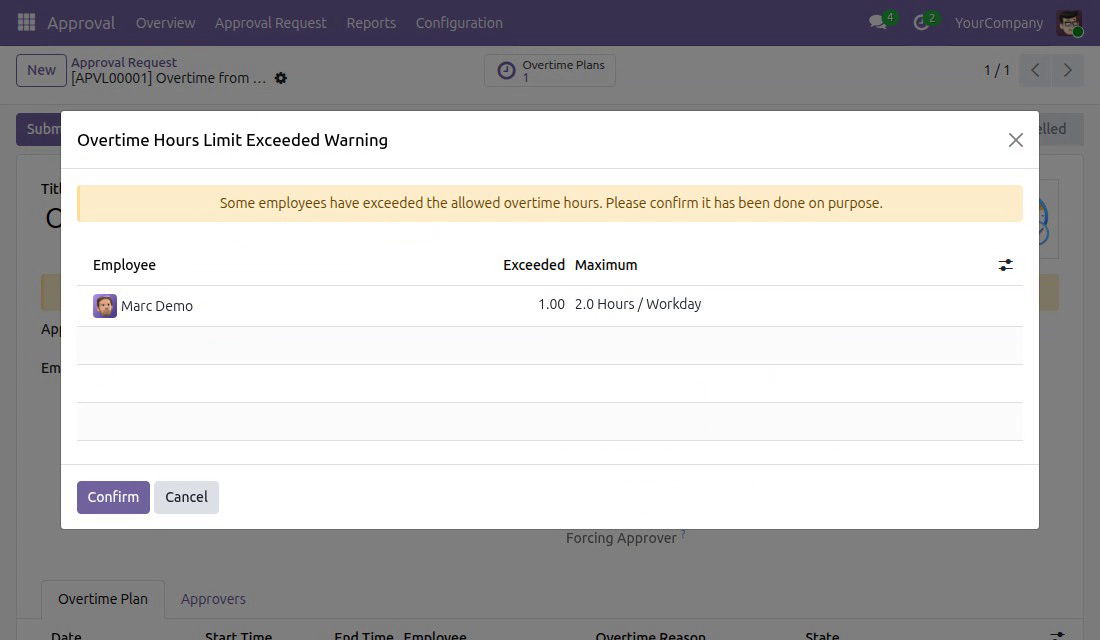Open the chat messages icon with badge 4
This screenshot has width=1100, height=640.
click(x=878, y=22)
